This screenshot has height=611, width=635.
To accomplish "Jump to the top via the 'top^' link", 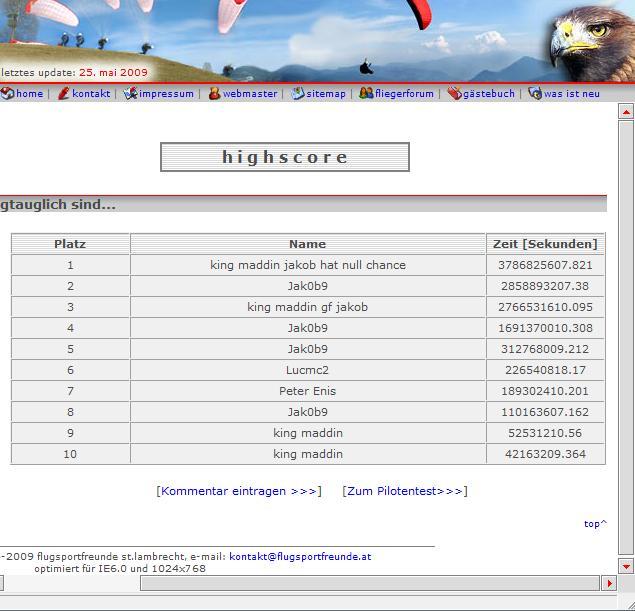I will [x=595, y=524].
